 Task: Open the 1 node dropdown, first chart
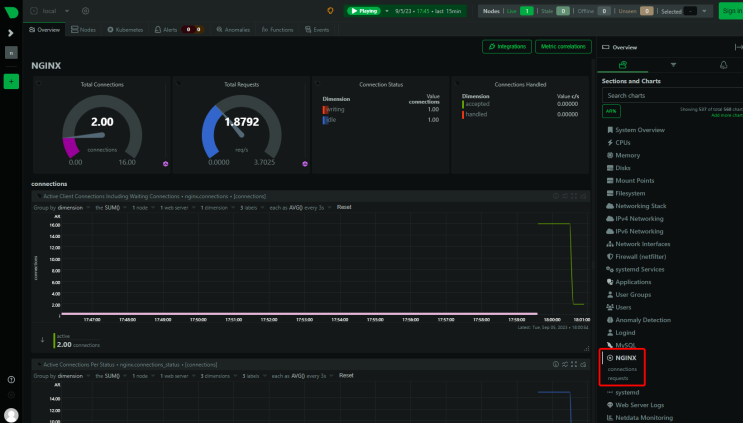point(143,207)
